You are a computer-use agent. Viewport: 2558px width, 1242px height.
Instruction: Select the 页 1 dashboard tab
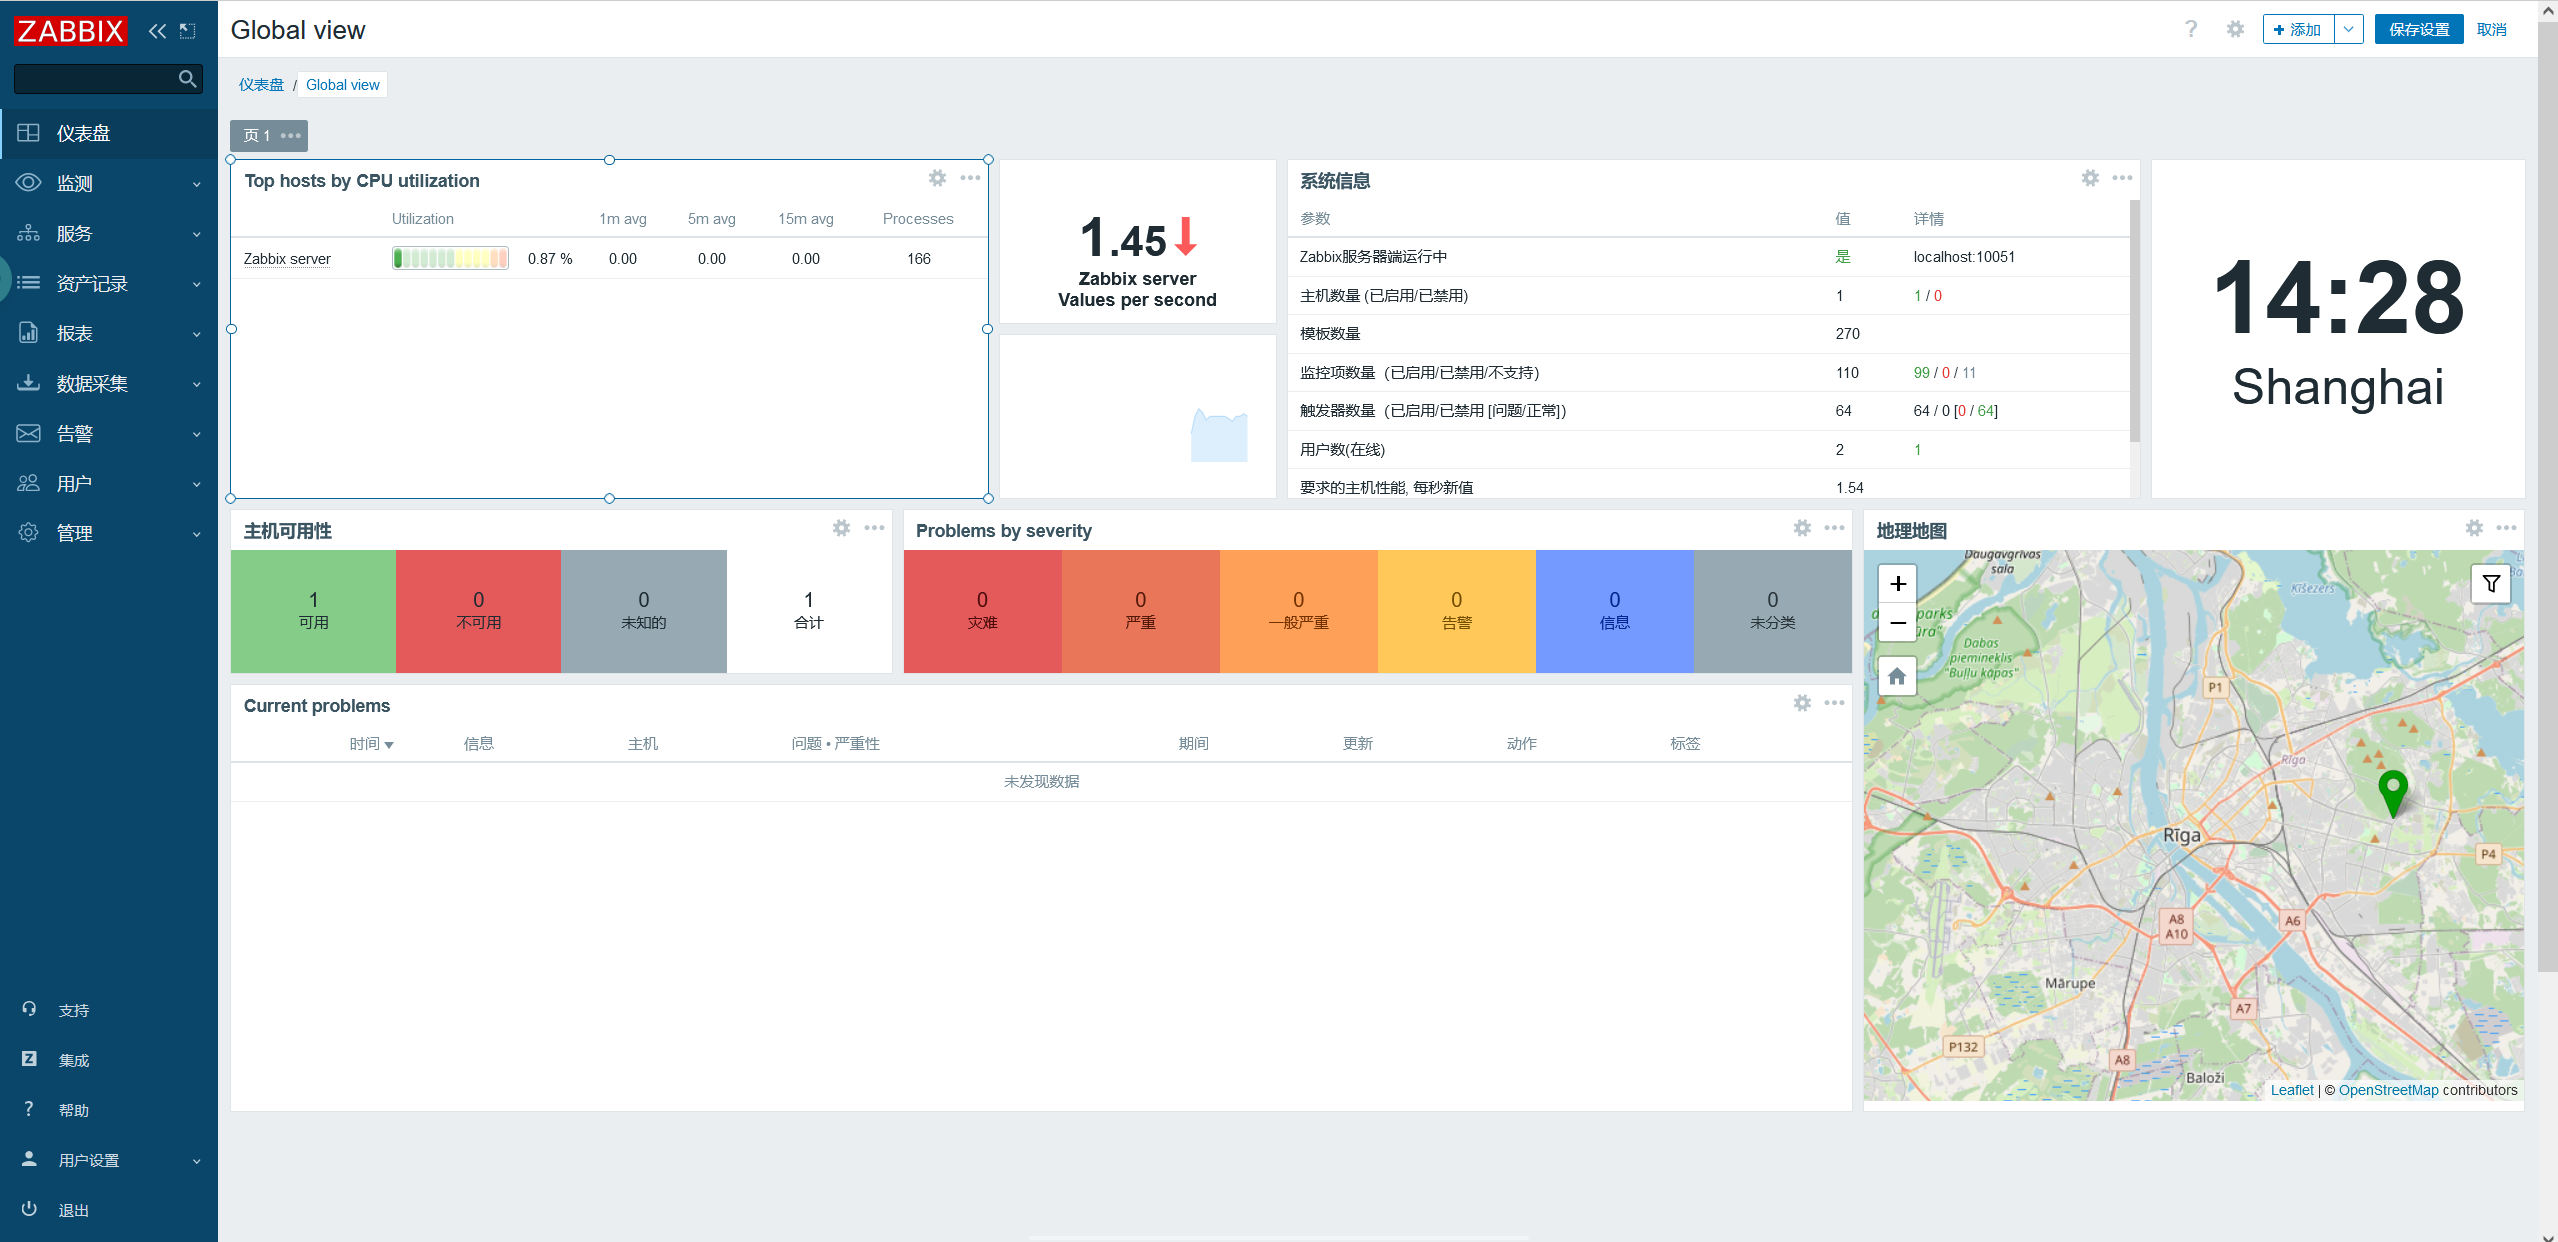(257, 136)
